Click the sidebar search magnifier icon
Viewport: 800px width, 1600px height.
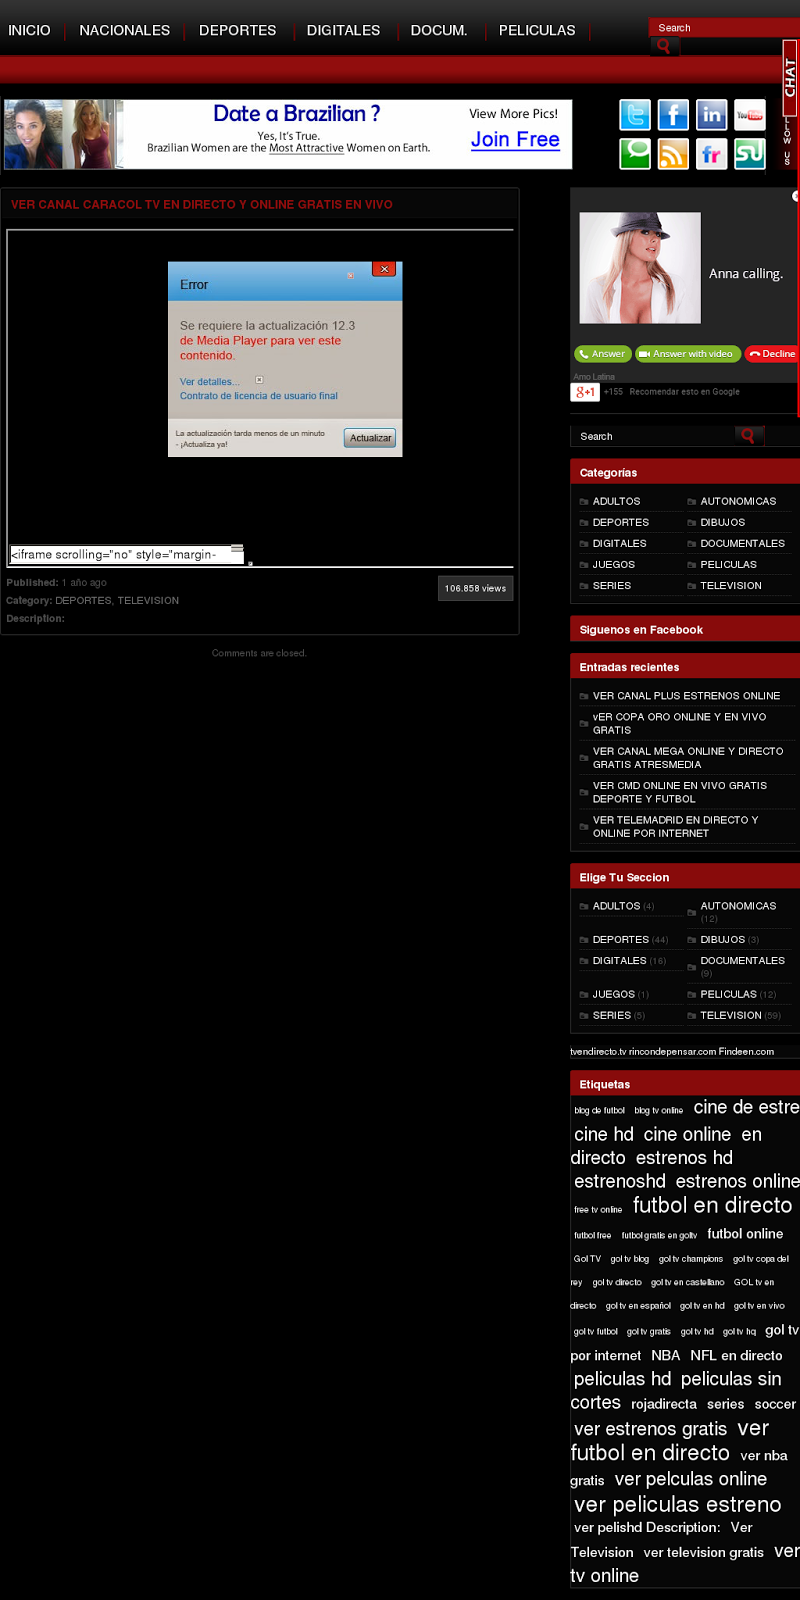click(x=749, y=435)
